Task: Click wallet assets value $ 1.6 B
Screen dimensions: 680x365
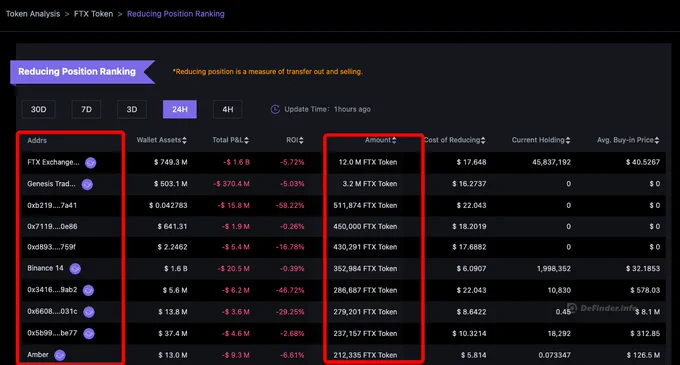Action: [x=176, y=269]
